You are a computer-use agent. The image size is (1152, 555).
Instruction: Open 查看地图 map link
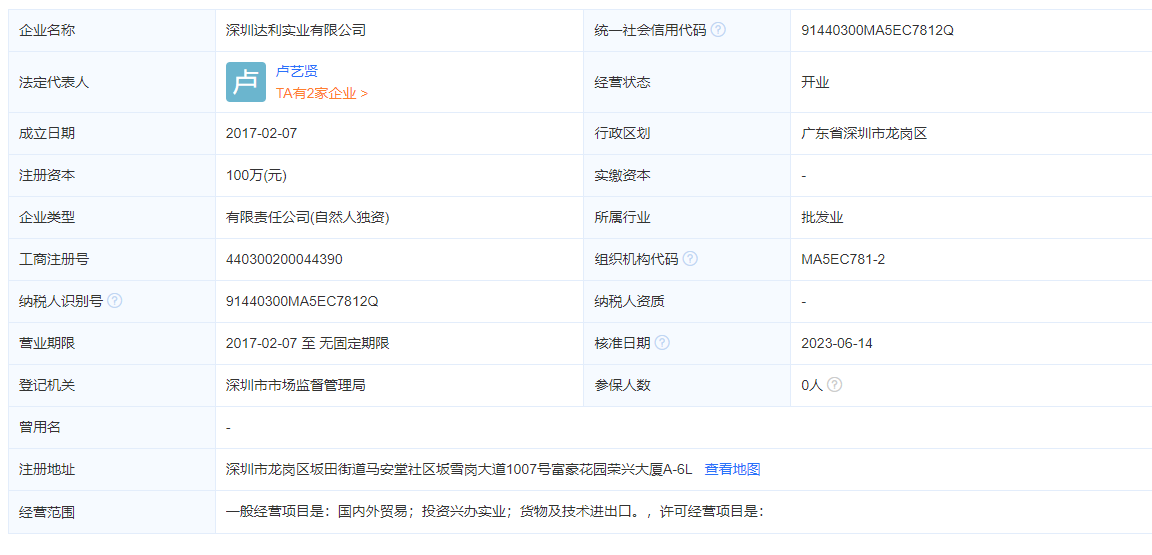tap(732, 469)
